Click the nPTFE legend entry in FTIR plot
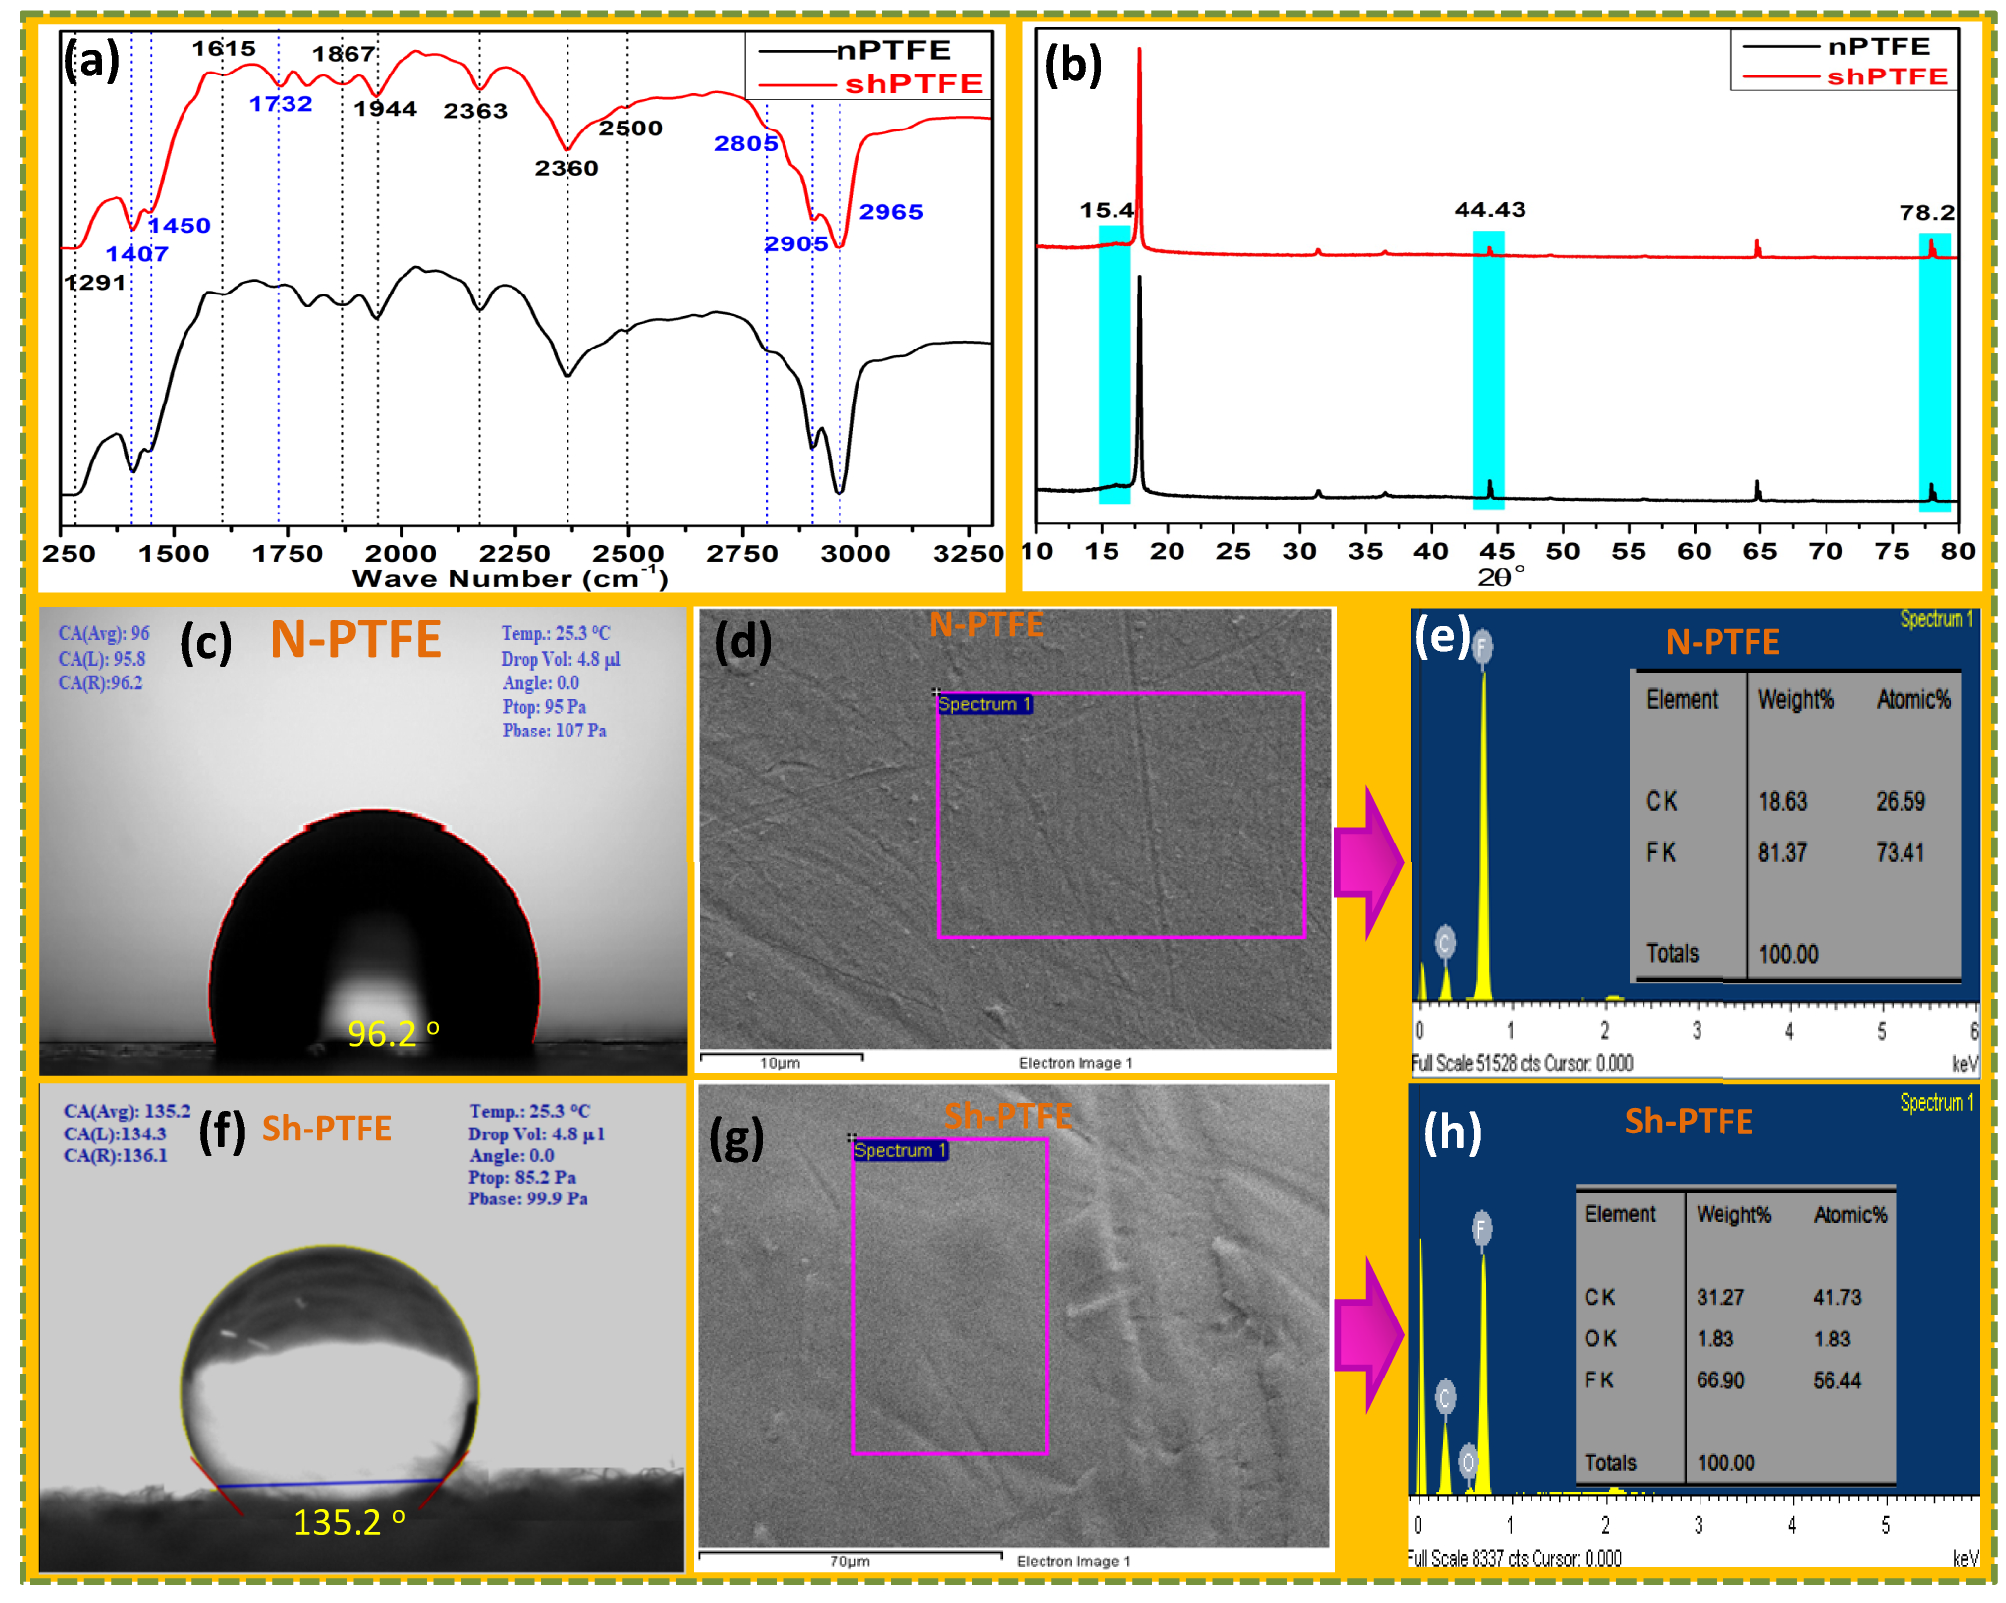The width and height of the screenshot is (2006, 1603). coord(892,50)
